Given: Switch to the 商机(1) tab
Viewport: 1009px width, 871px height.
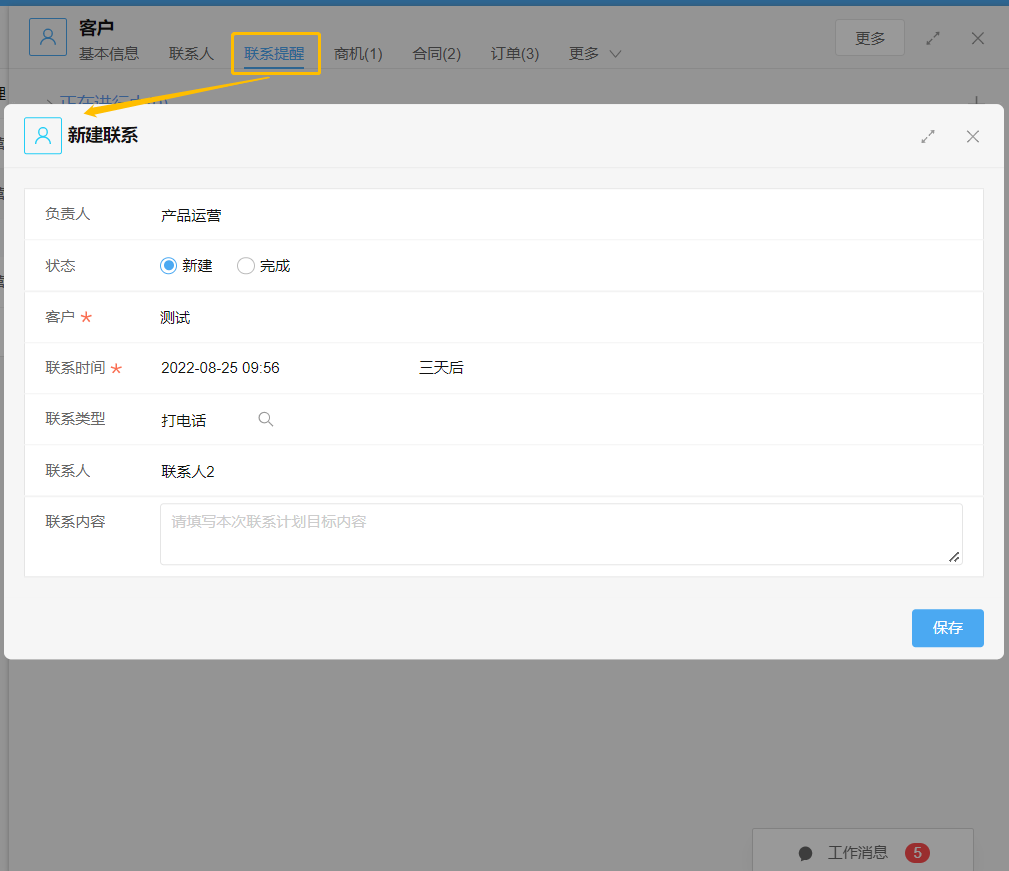Looking at the screenshot, I should click(358, 54).
